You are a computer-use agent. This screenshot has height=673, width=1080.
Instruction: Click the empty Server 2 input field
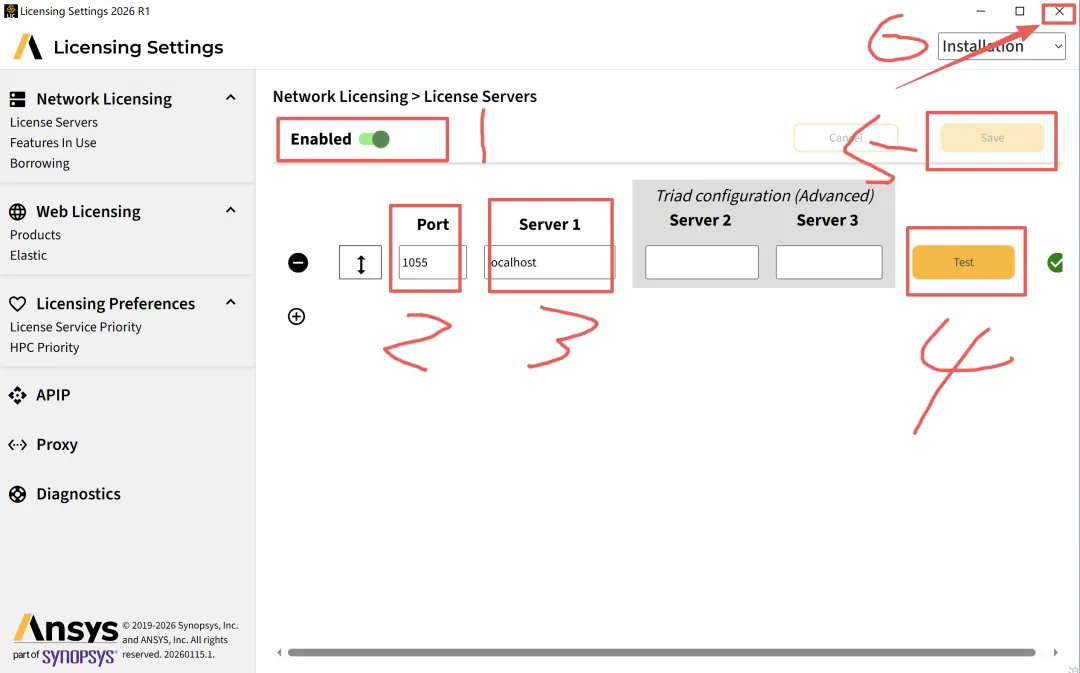pos(702,262)
